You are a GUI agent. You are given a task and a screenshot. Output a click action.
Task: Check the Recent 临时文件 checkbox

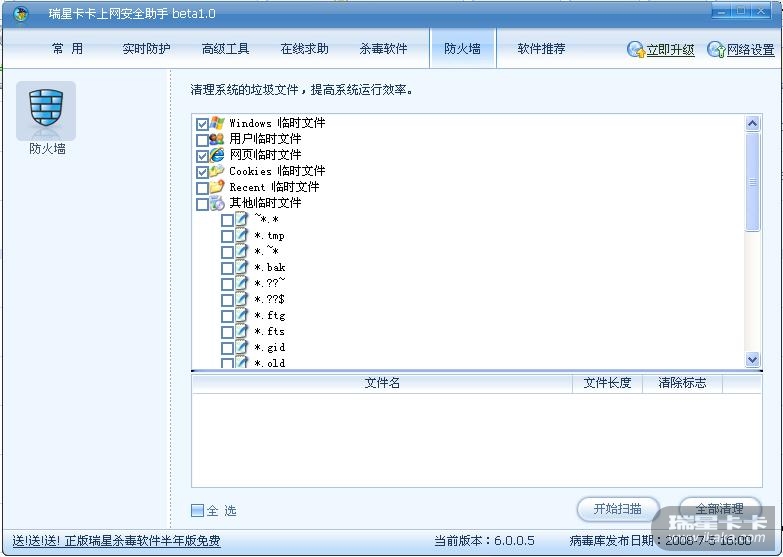(x=202, y=188)
